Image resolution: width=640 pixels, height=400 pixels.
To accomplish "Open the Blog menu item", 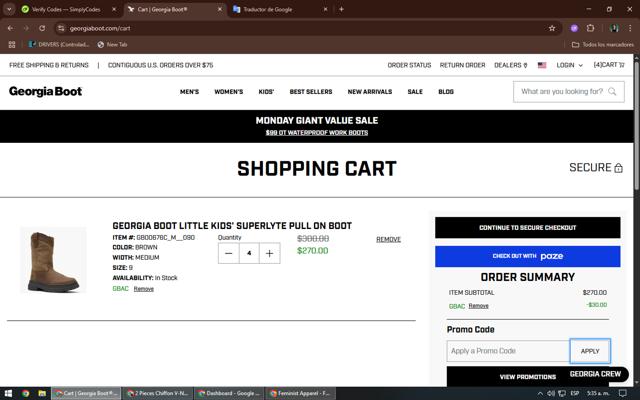I will click(446, 92).
